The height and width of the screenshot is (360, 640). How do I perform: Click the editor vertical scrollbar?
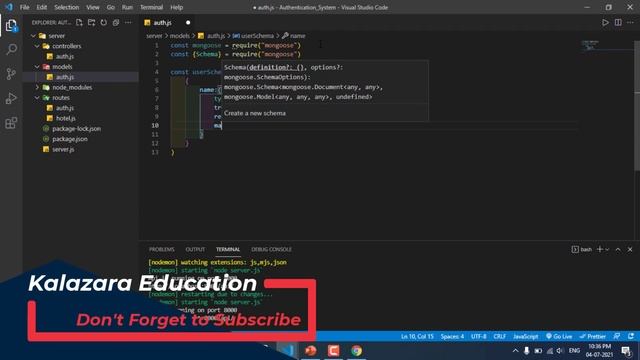point(637,105)
